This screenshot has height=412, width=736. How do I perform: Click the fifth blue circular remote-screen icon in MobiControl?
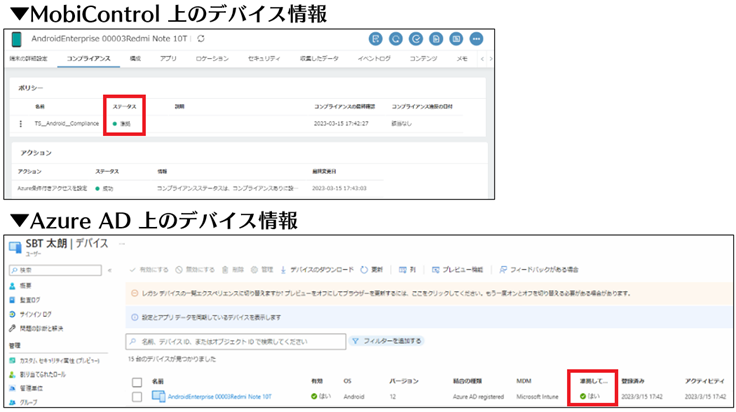pyautogui.click(x=456, y=39)
